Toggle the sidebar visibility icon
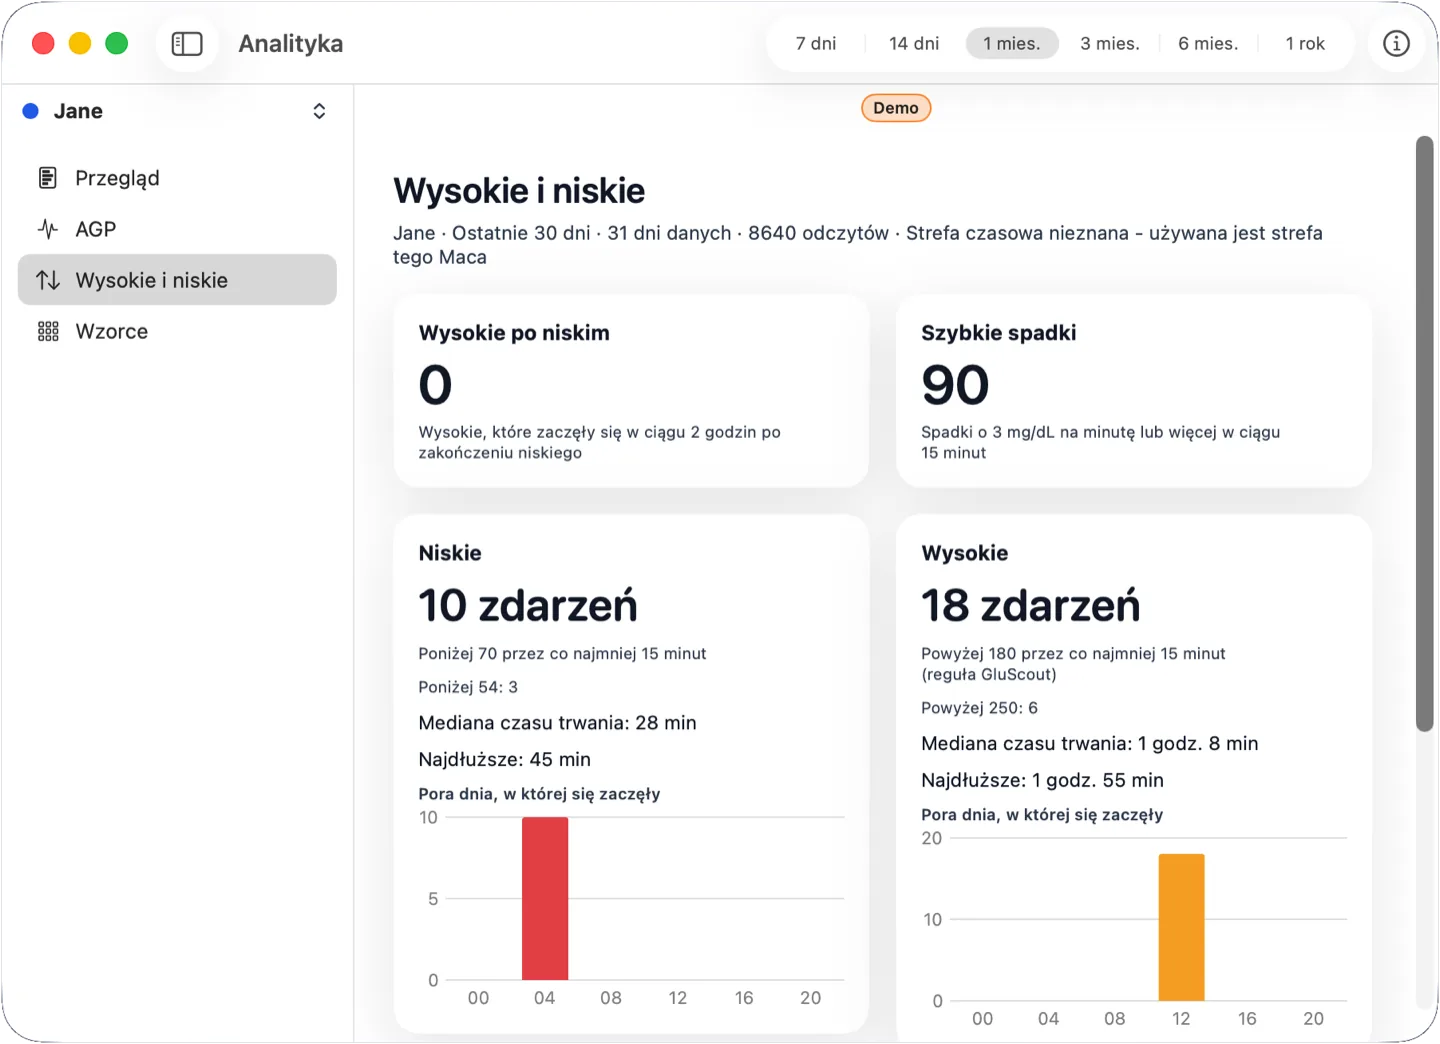The image size is (1440, 1044). coord(187,44)
